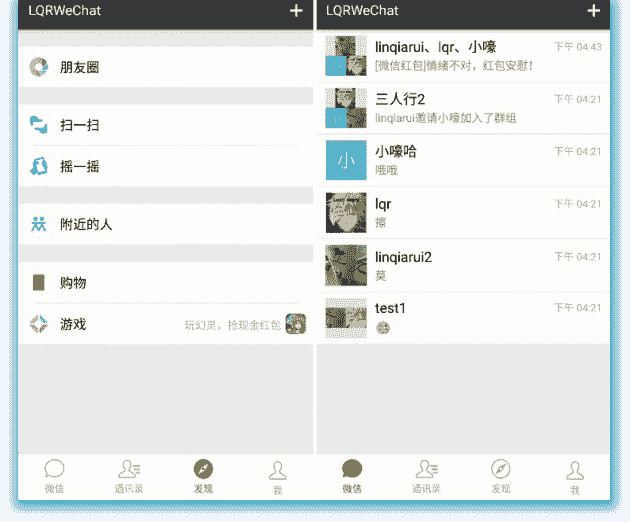The width and height of the screenshot is (630, 522).
Task: Open the 朋友圈 Moments icon
Action: [x=39, y=67]
